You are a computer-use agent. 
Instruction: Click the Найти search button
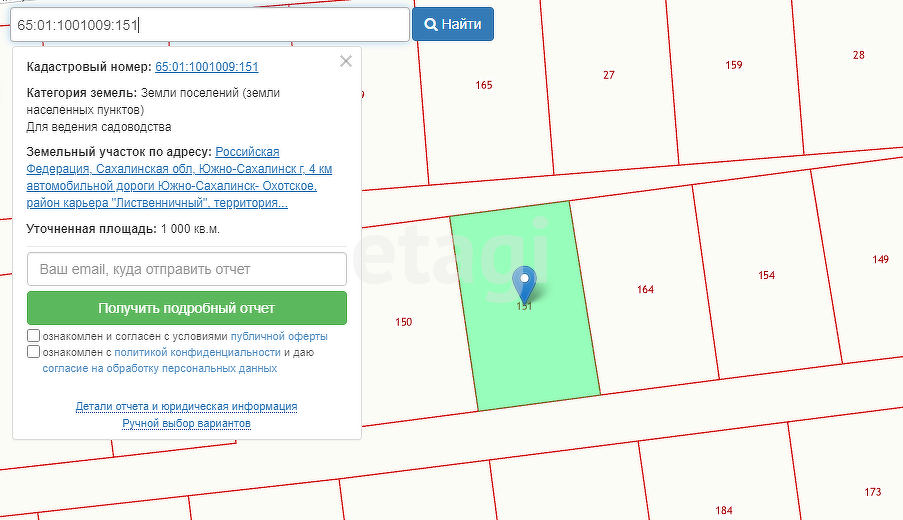pyautogui.click(x=453, y=24)
